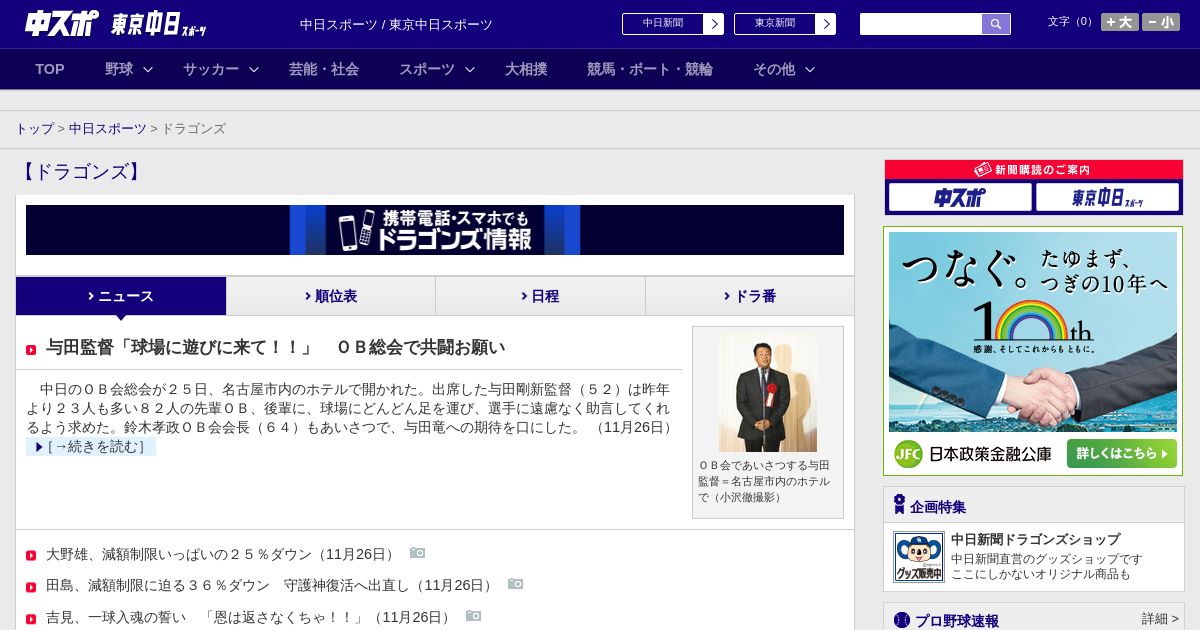Open the 大相撲 section

click(x=526, y=69)
